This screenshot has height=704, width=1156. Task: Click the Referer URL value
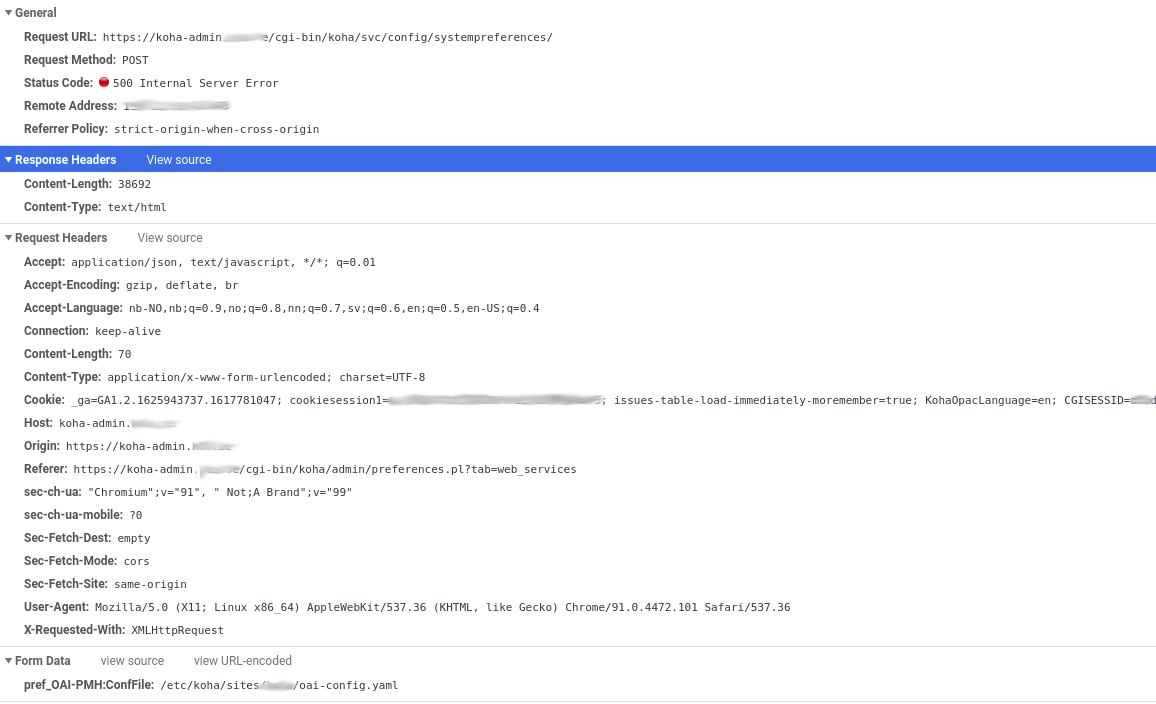325,470
